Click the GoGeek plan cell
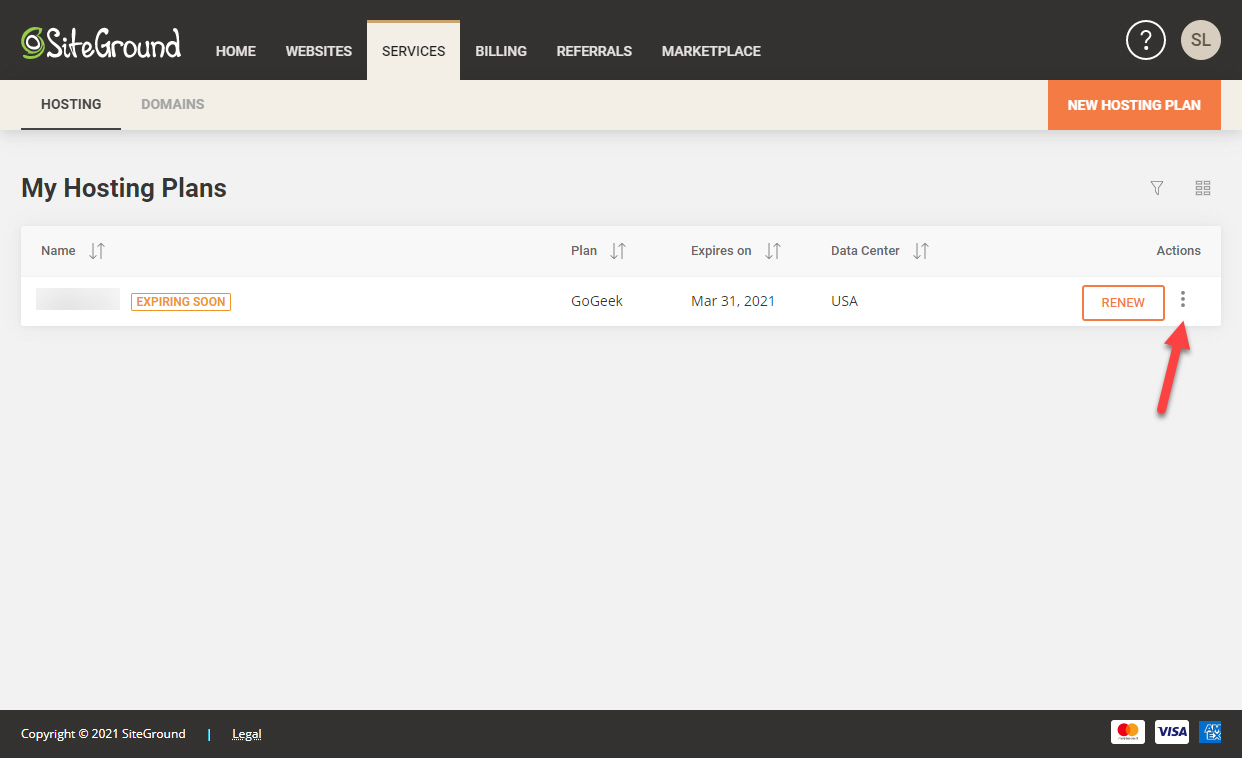 tap(597, 301)
